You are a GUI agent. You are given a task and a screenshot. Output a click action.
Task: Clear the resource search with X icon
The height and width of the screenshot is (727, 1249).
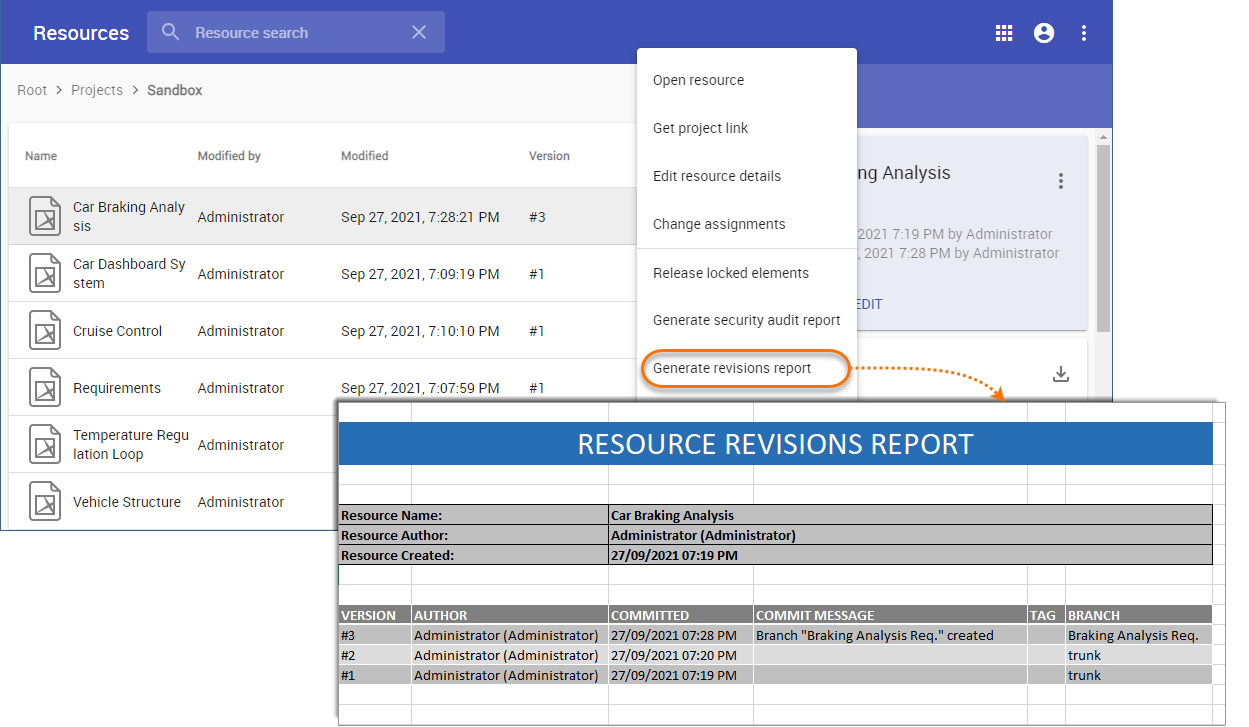(419, 33)
